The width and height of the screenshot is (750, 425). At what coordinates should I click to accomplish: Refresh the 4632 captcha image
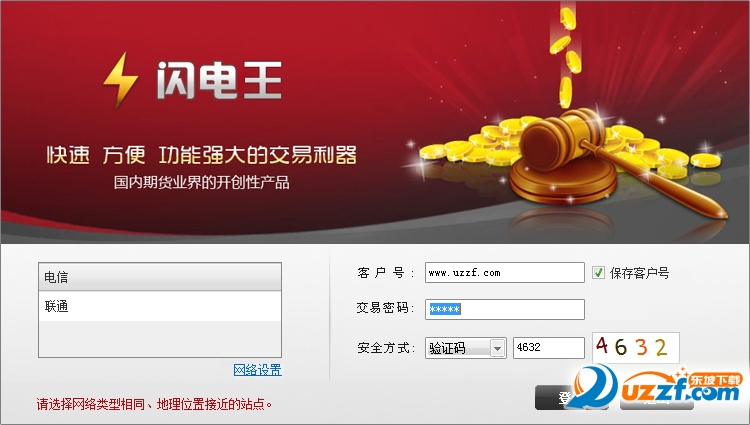636,347
